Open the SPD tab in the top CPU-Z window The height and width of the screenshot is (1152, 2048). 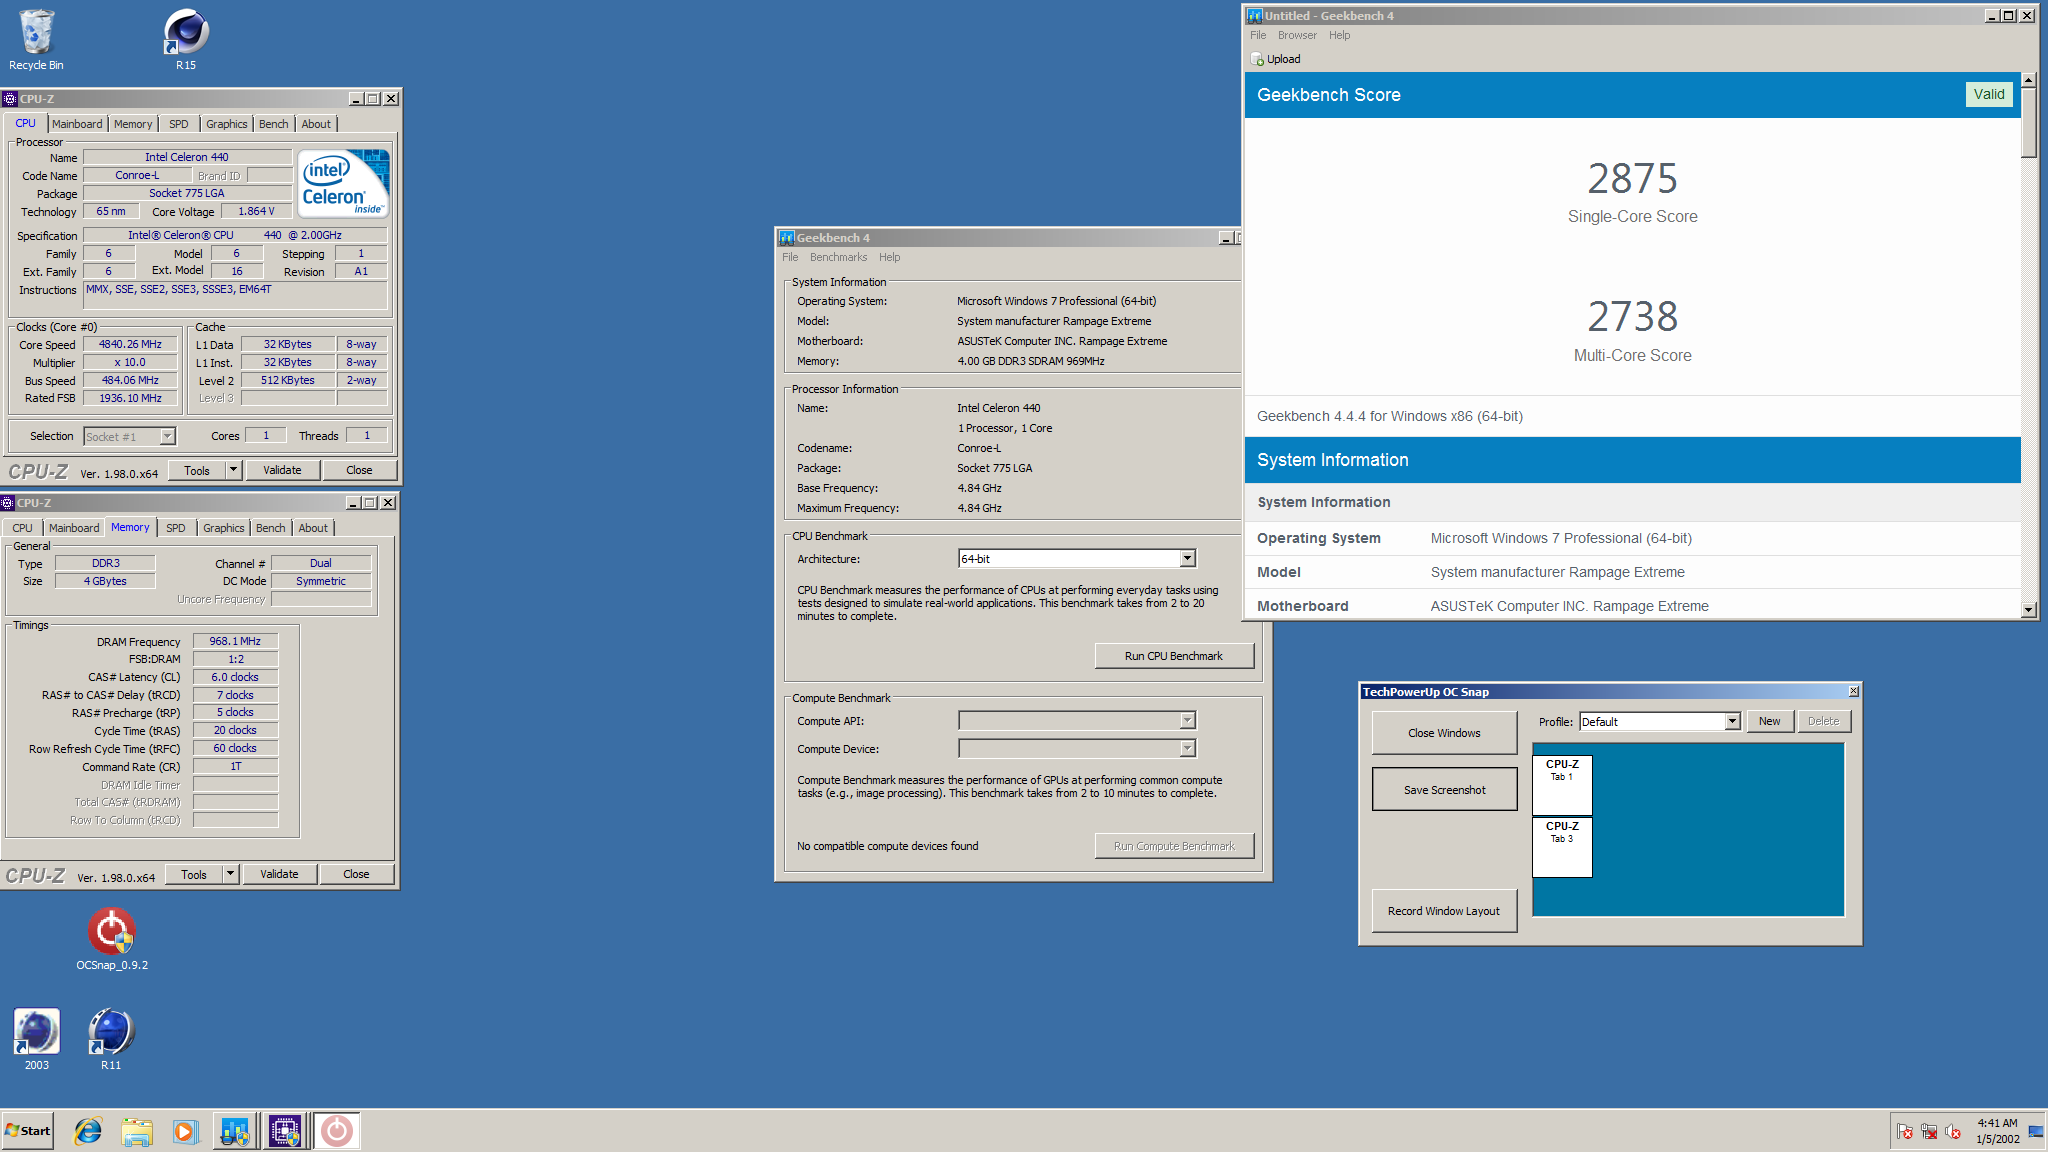pyautogui.click(x=178, y=124)
